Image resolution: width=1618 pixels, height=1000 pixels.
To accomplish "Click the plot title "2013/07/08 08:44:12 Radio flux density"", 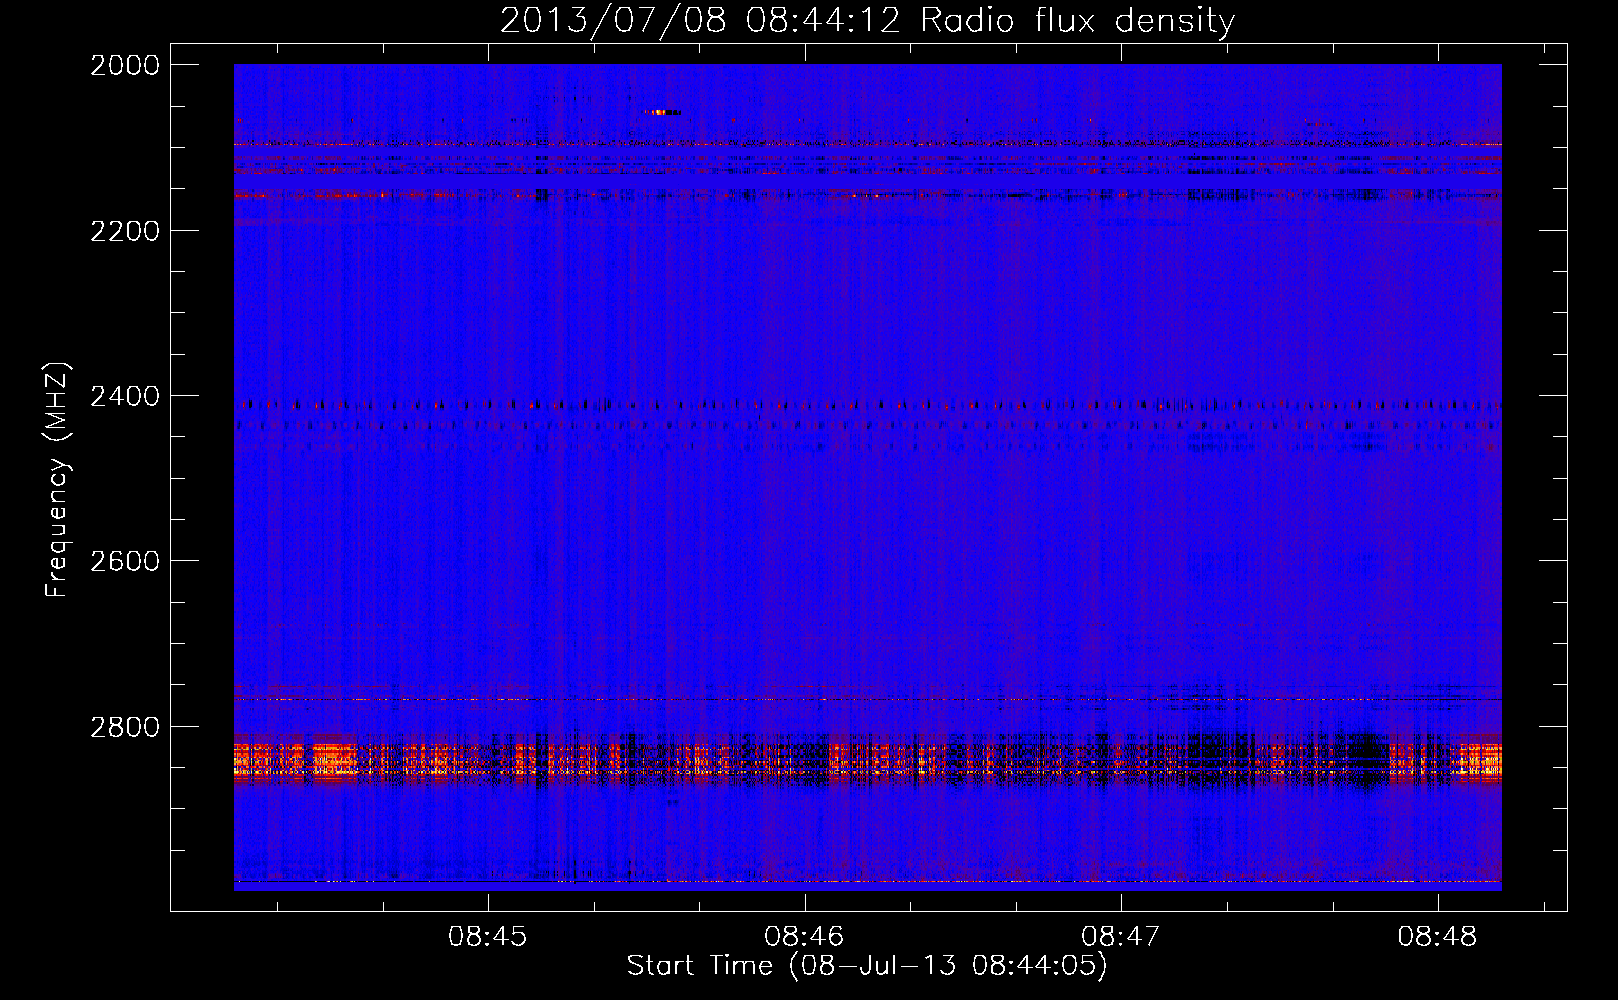I will 867,20.
